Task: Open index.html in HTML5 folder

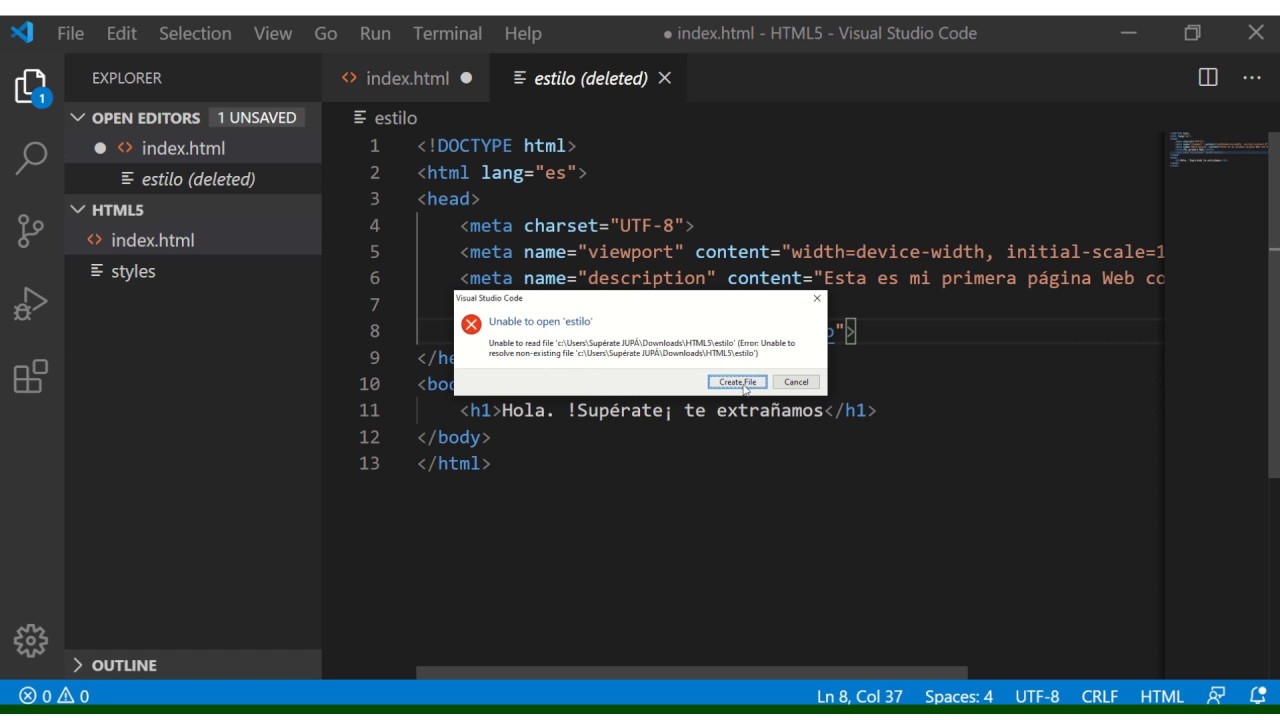Action: click(193, 240)
